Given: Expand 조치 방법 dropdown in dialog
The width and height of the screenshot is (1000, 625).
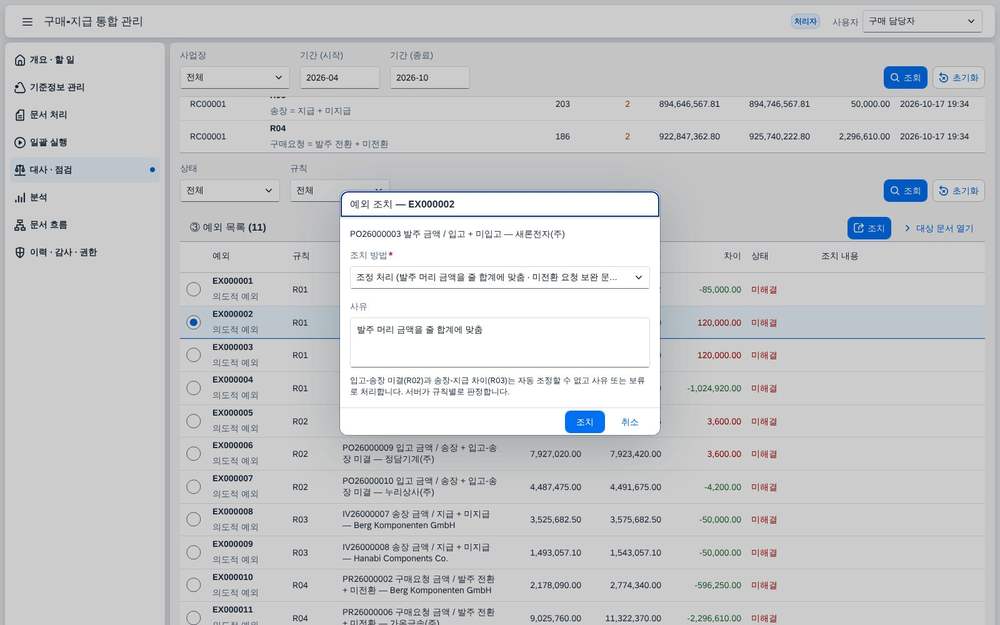Looking at the screenshot, I should 499,277.
